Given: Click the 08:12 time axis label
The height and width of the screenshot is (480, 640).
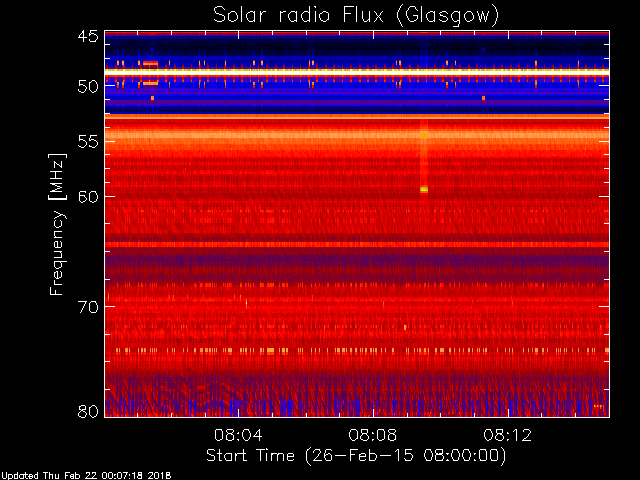Looking at the screenshot, I should 508,435.
